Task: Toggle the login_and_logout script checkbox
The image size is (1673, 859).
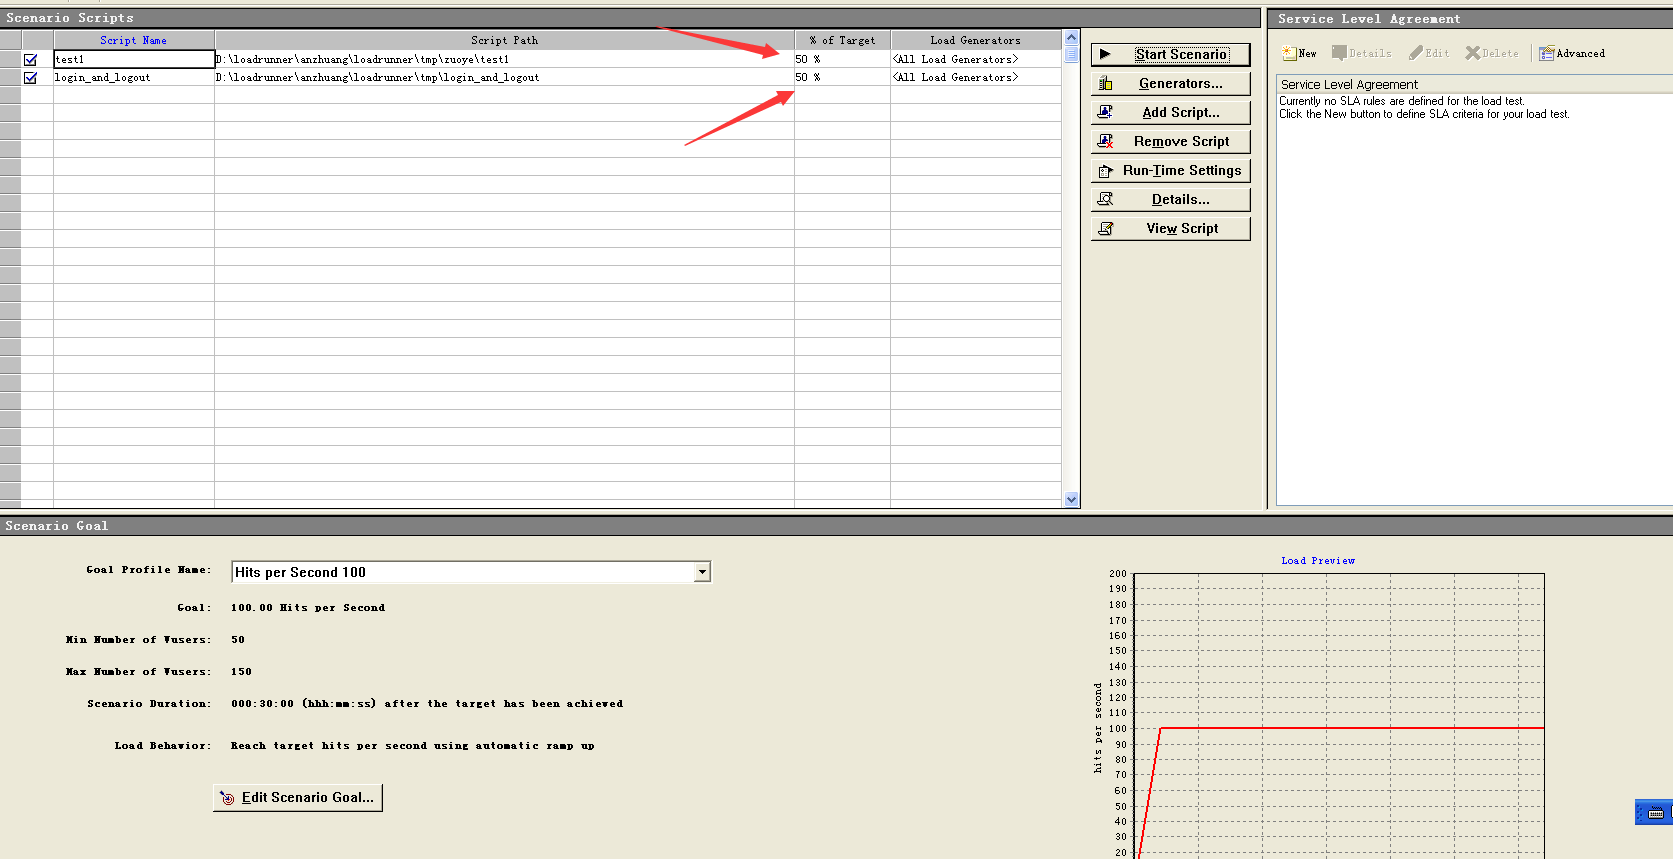Action: (30, 77)
